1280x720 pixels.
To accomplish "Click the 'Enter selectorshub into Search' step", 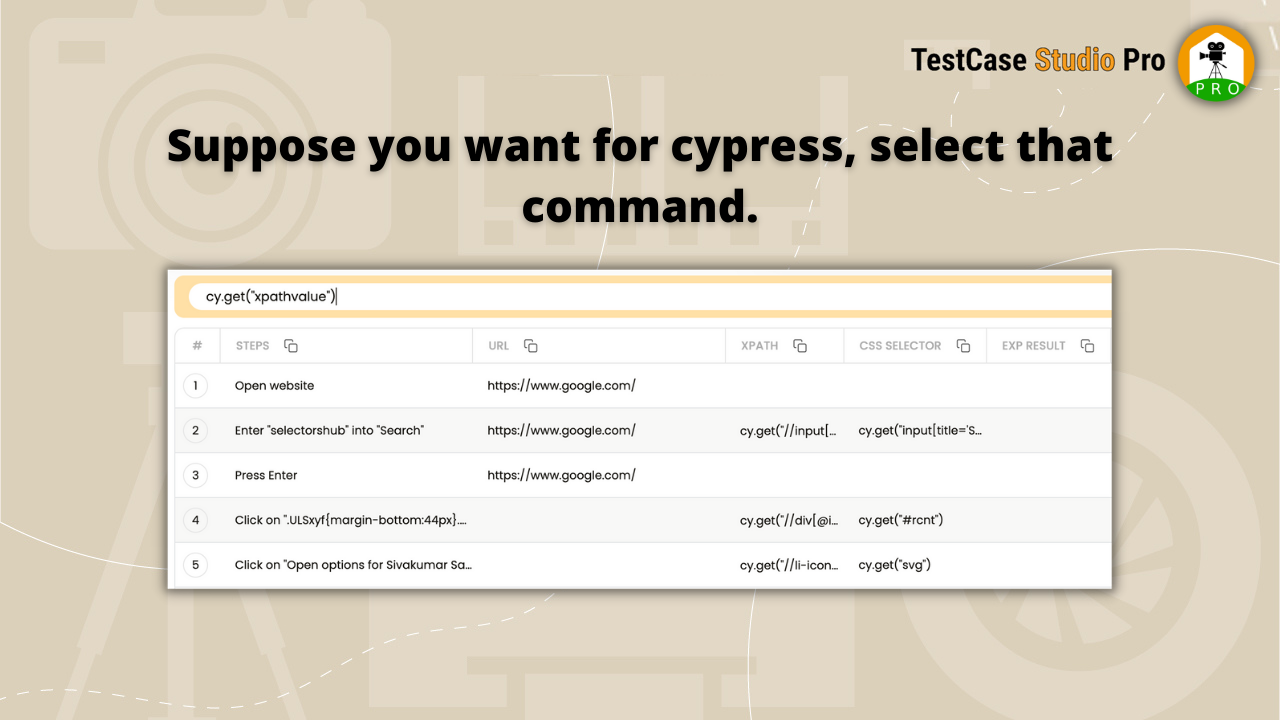I will [x=331, y=430].
